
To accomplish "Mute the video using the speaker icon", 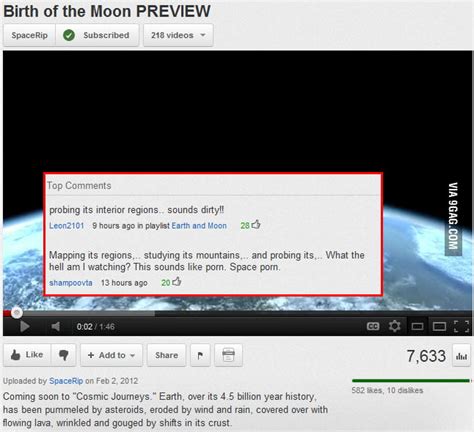I will coord(56,326).
